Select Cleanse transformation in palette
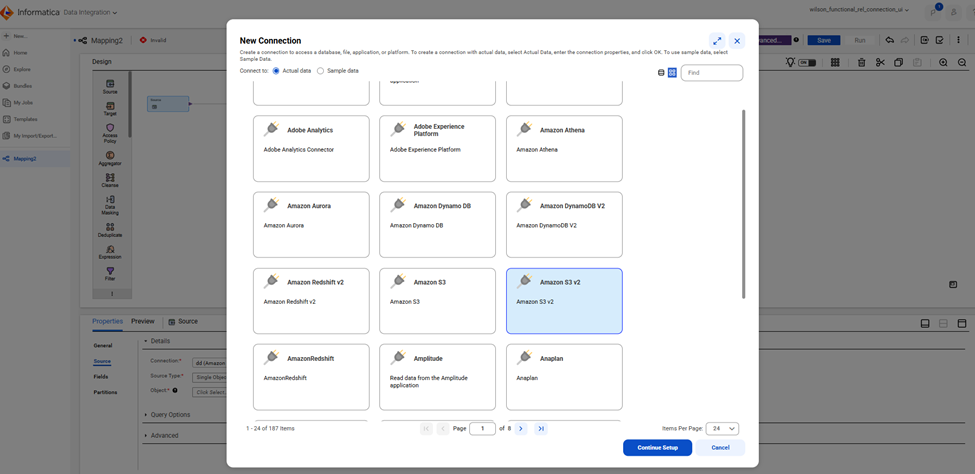Image resolution: width=975 pixels, height=474 pixels. click(x=110, y=181)
